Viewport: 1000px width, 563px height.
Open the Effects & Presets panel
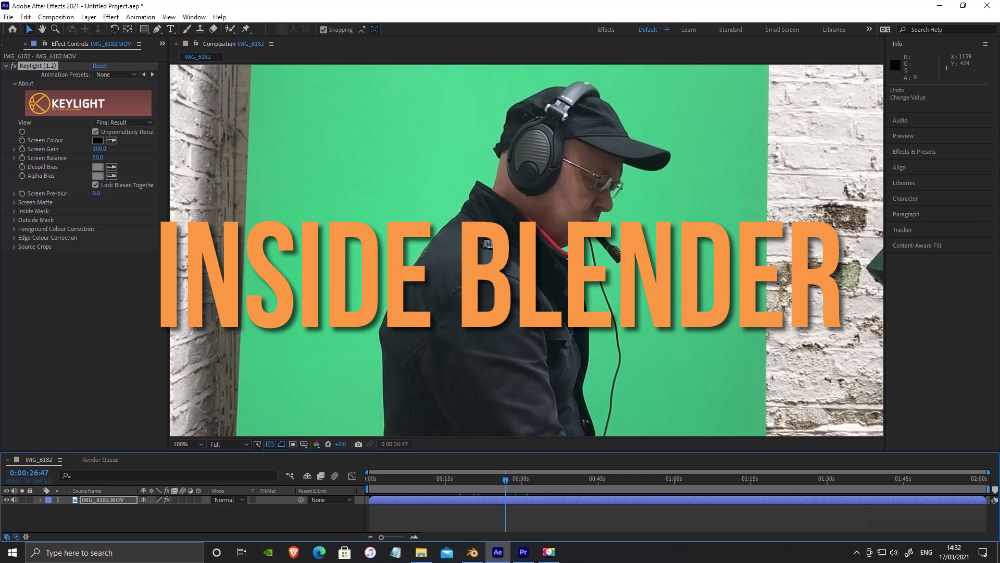click(914, 152)
